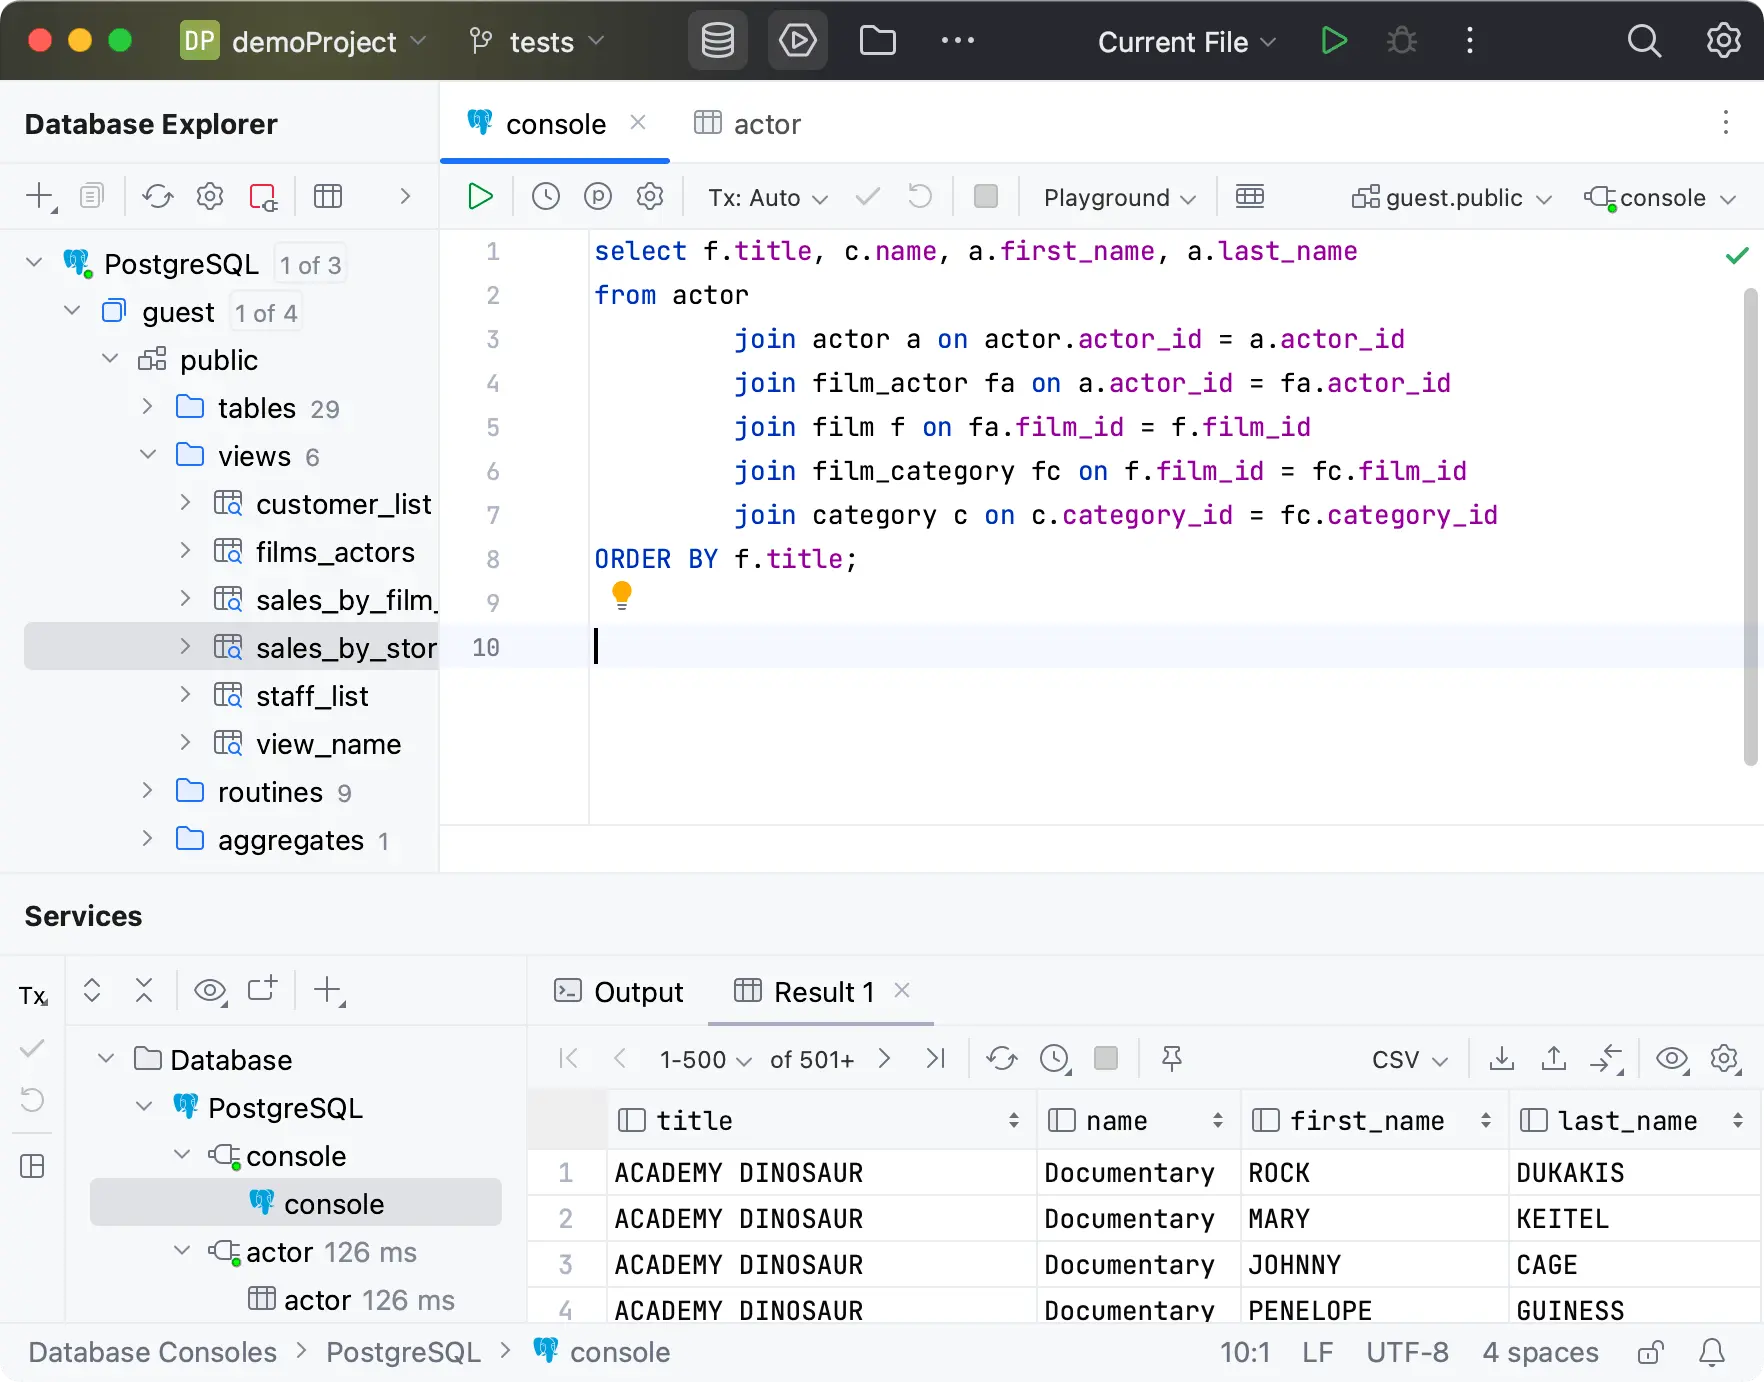Click PostgreSQL in the status bar breadcrumb

(x=403, y=1353)
